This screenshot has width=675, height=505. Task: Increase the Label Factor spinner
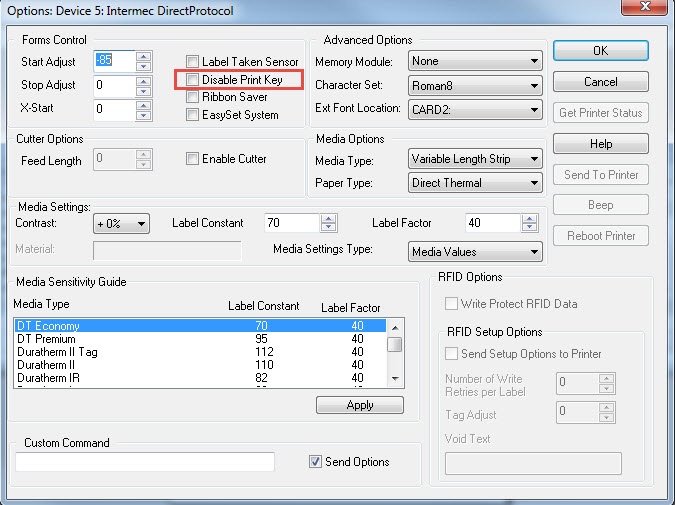pos(529,218)
